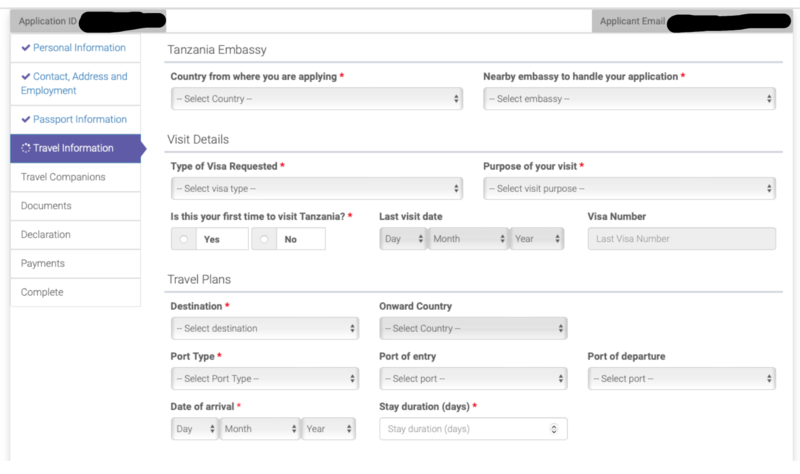Switch to the Documents step
This screenshot has height=474, width=800.
[x=46, y=206]
